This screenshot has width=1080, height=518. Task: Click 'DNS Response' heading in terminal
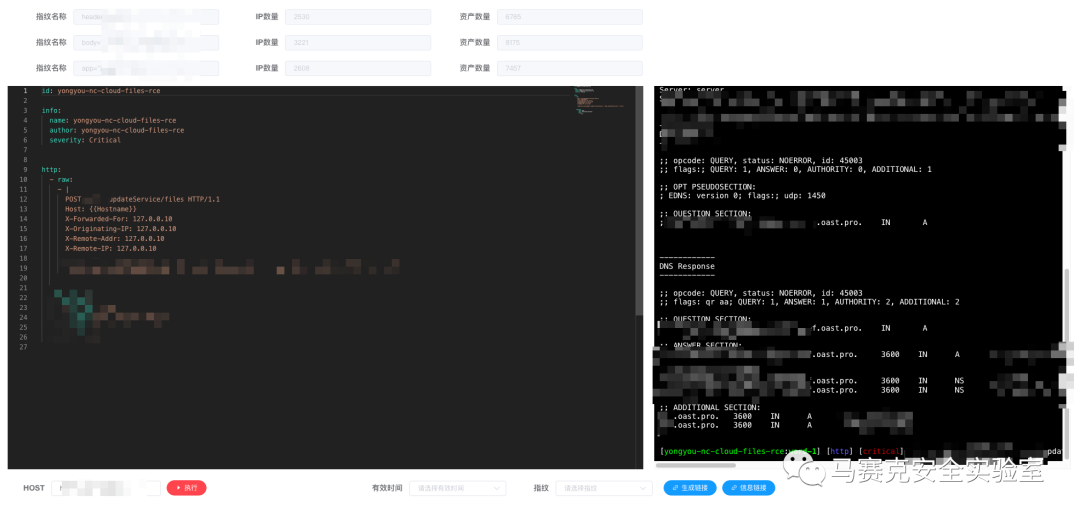click(687, 266)
